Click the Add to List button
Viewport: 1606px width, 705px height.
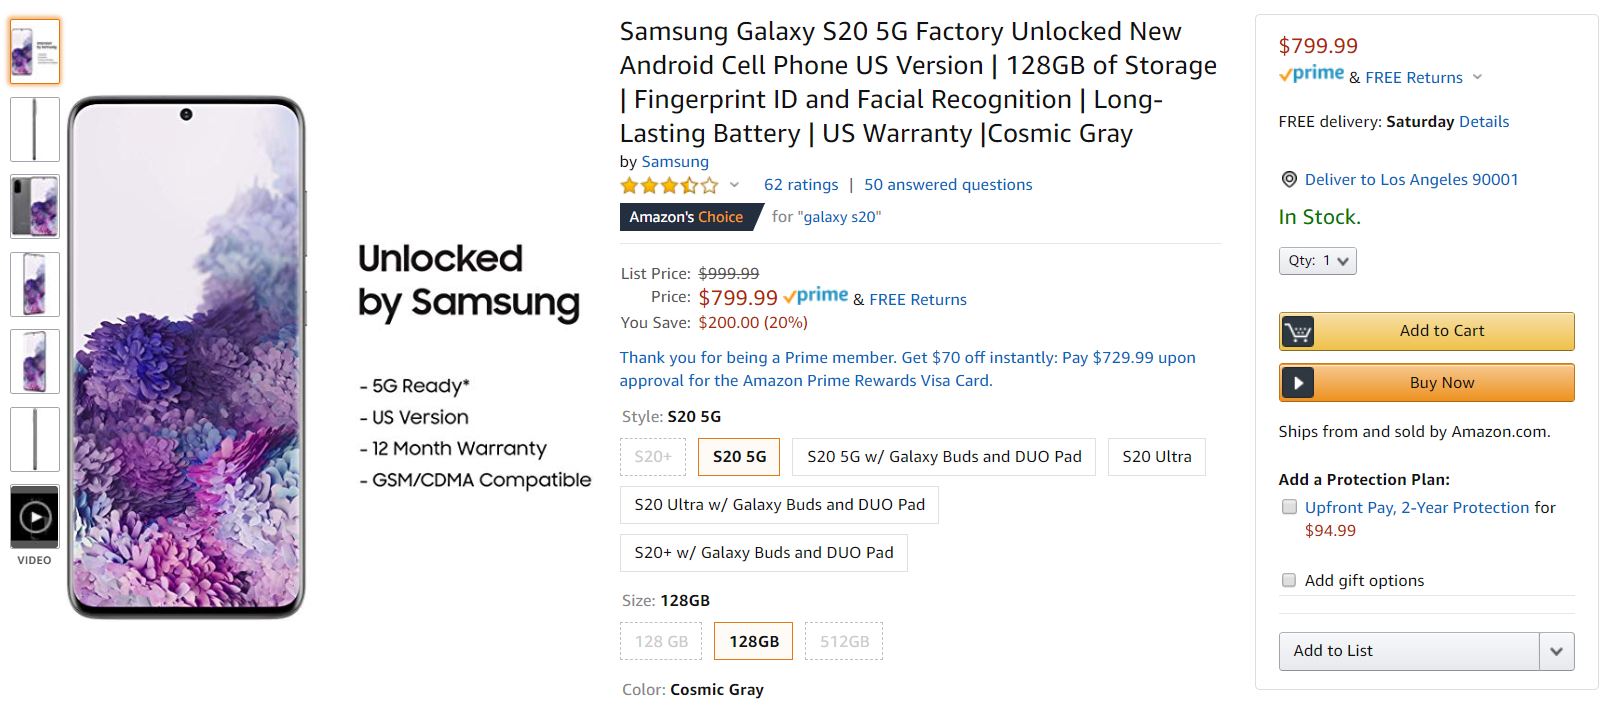(1408, 651)
